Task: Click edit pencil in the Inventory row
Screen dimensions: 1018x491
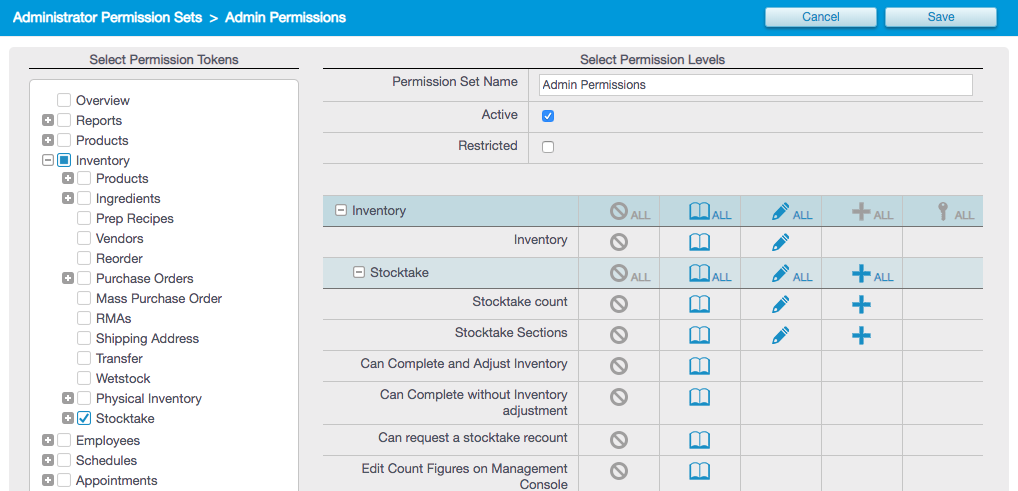Action: coord(781,243)
